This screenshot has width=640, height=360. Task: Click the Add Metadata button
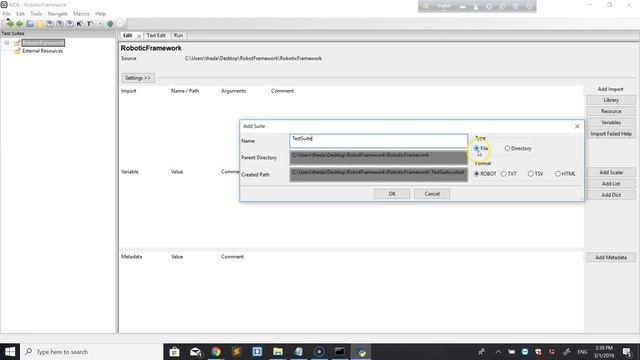[x=611, y=258]
